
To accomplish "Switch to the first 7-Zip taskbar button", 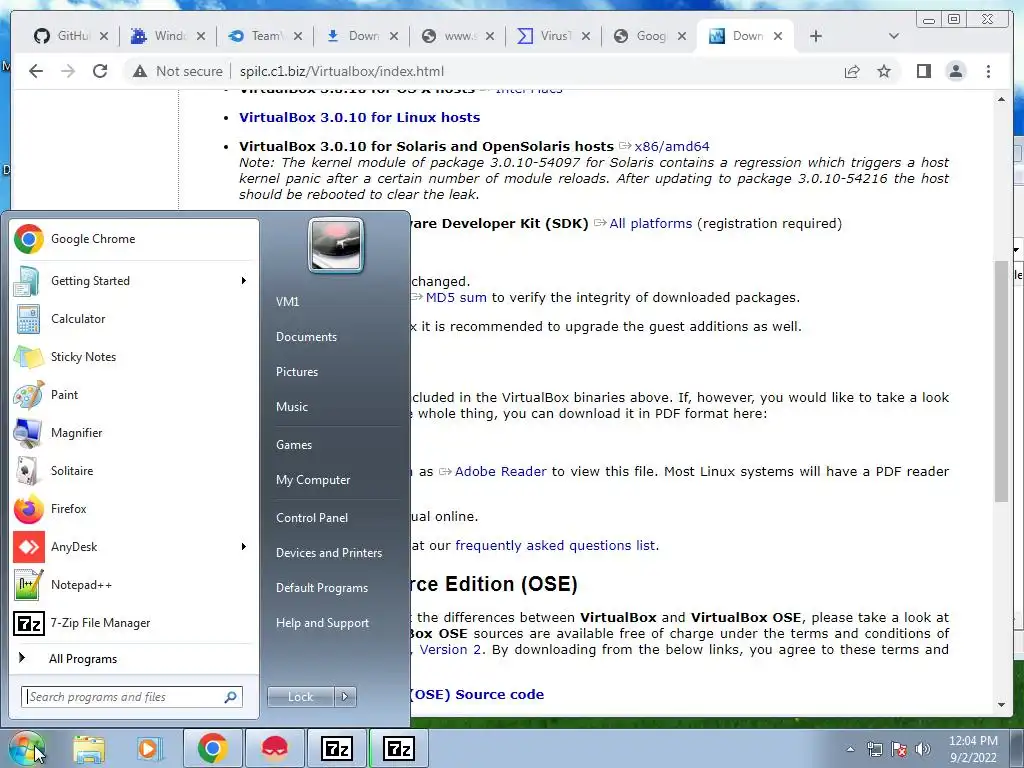I will click(x=337, y=748).
